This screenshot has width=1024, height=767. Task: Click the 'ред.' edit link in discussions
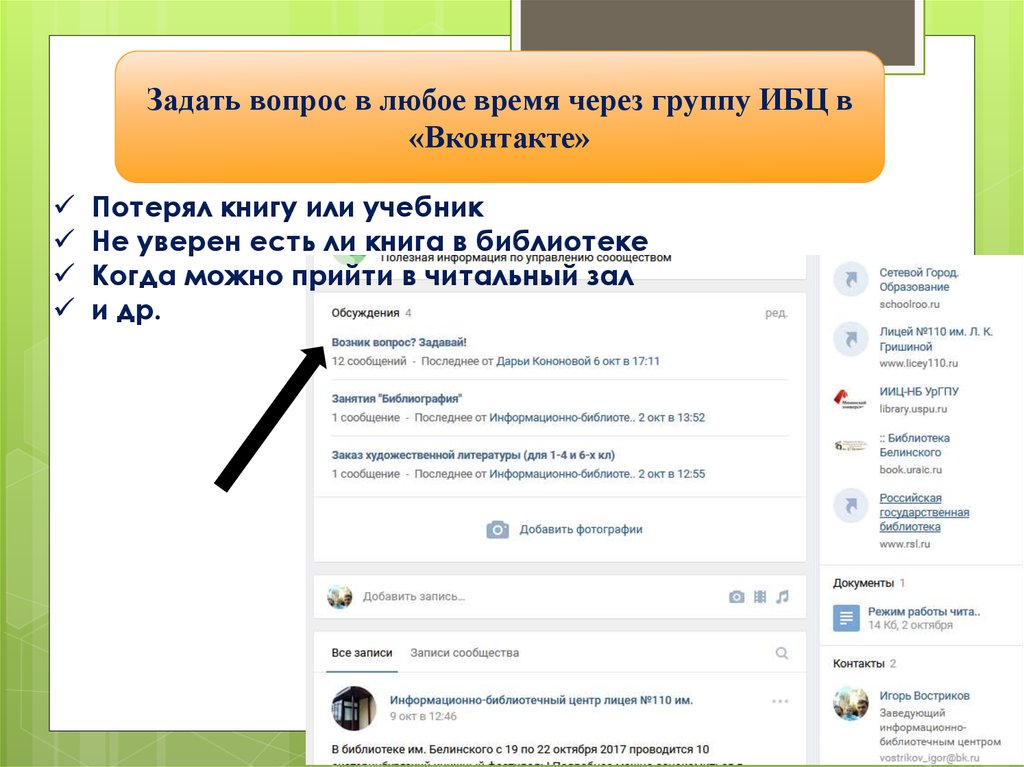click(776, 313)
